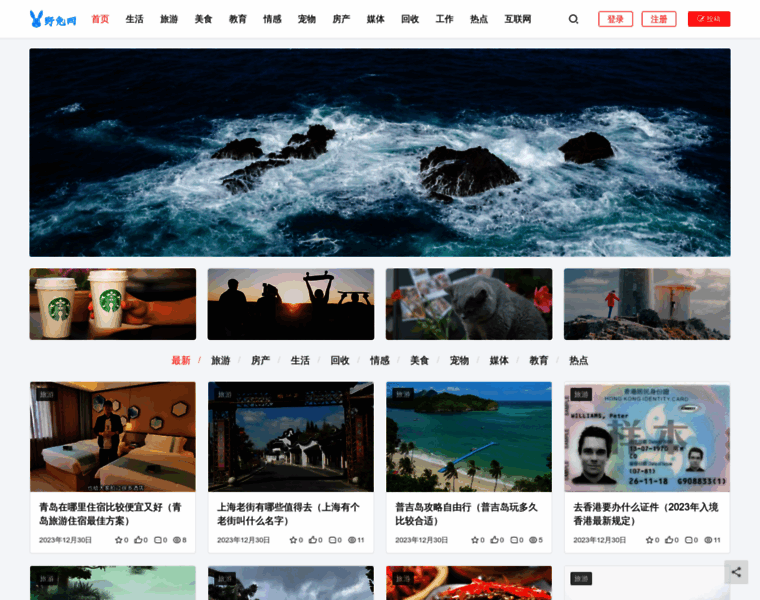Click comment icon on 普吉岛攻略 article
The height and width of the screenshot is (600, 760).
click(x=514, y=540)
